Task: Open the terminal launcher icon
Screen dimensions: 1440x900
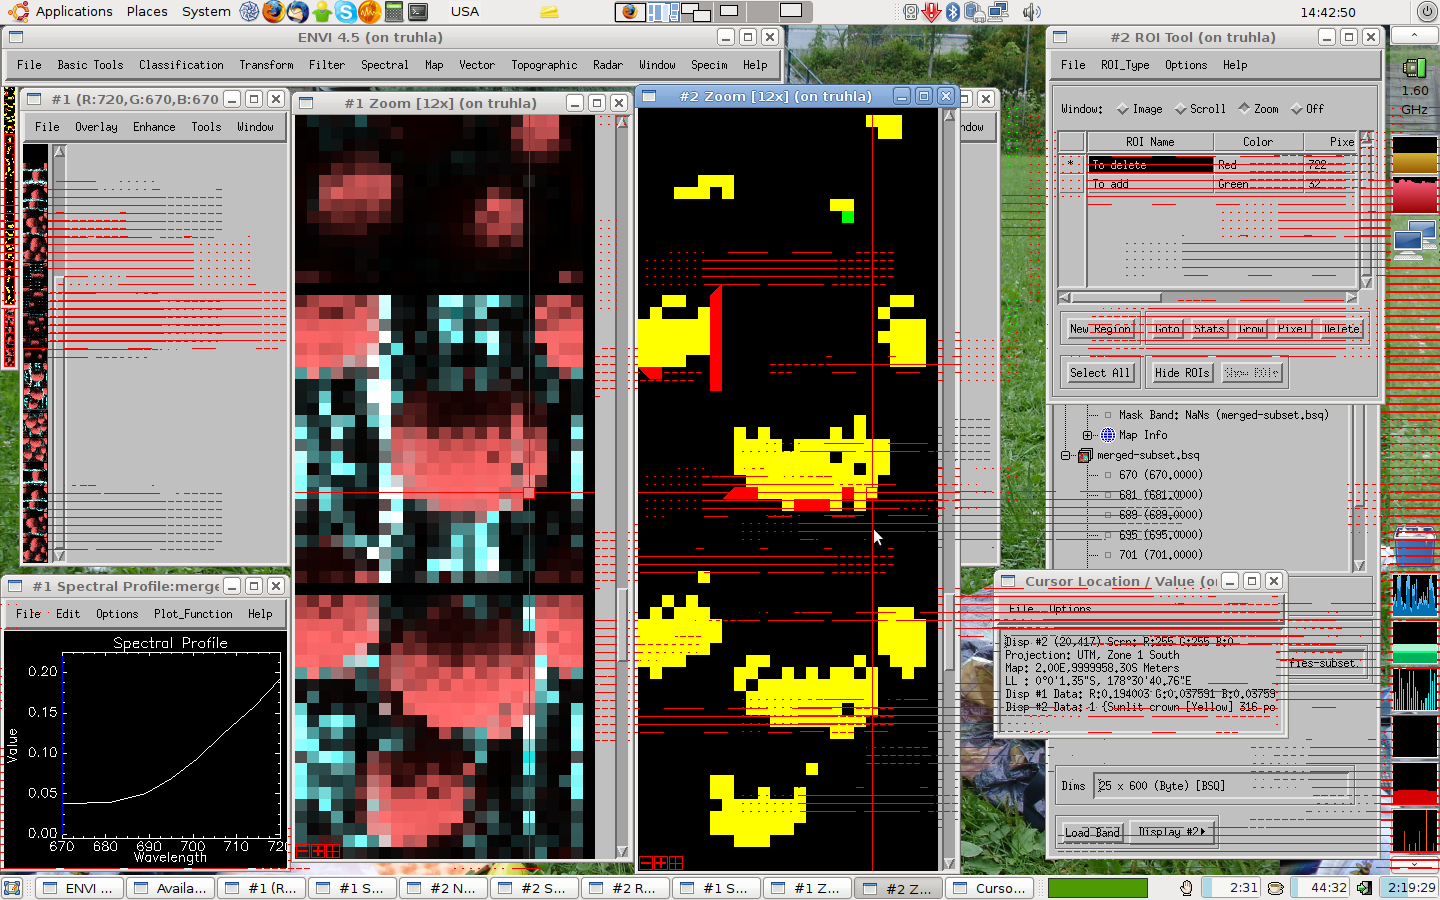Action: click(x=418, y=12)
